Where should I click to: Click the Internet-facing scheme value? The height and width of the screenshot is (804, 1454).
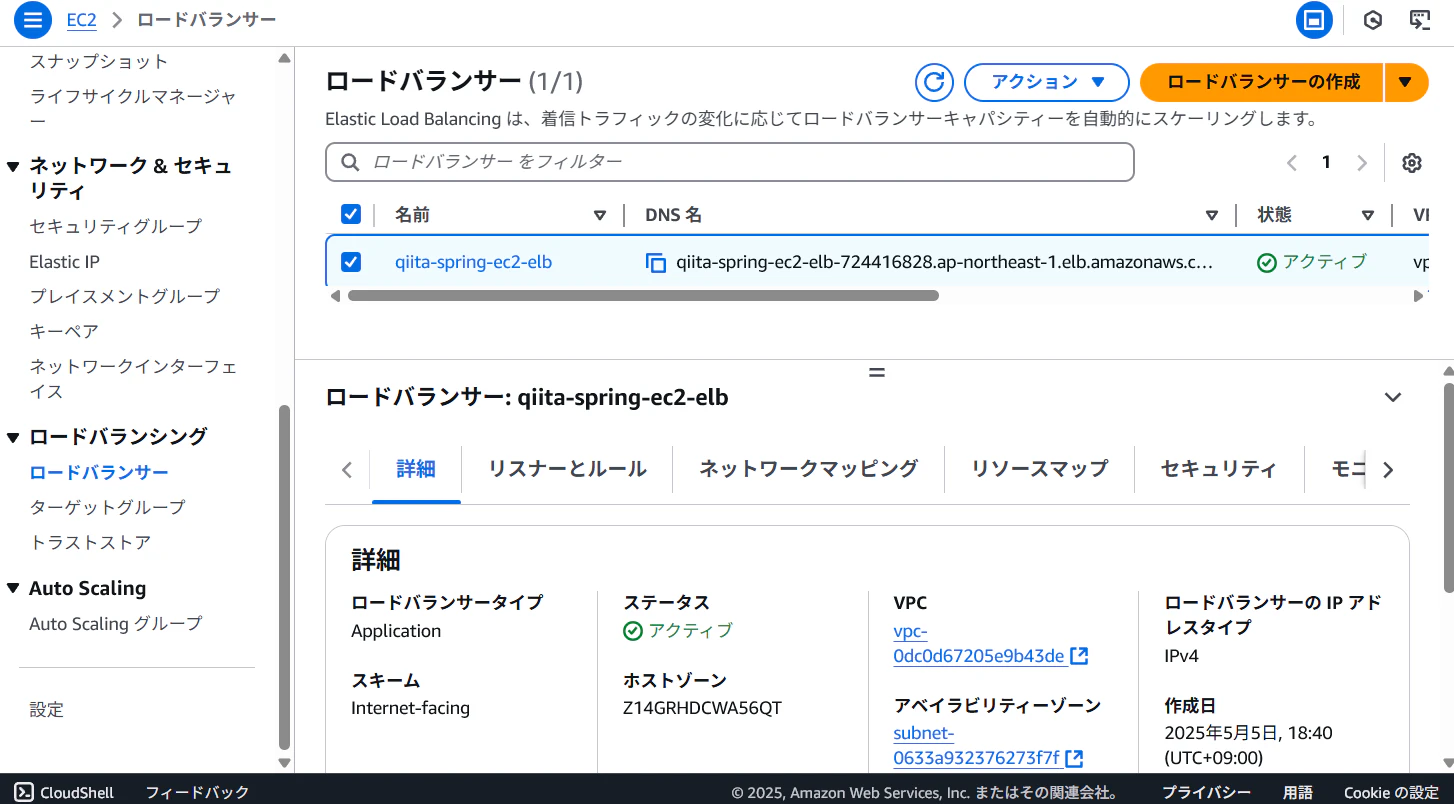(410, 708)
